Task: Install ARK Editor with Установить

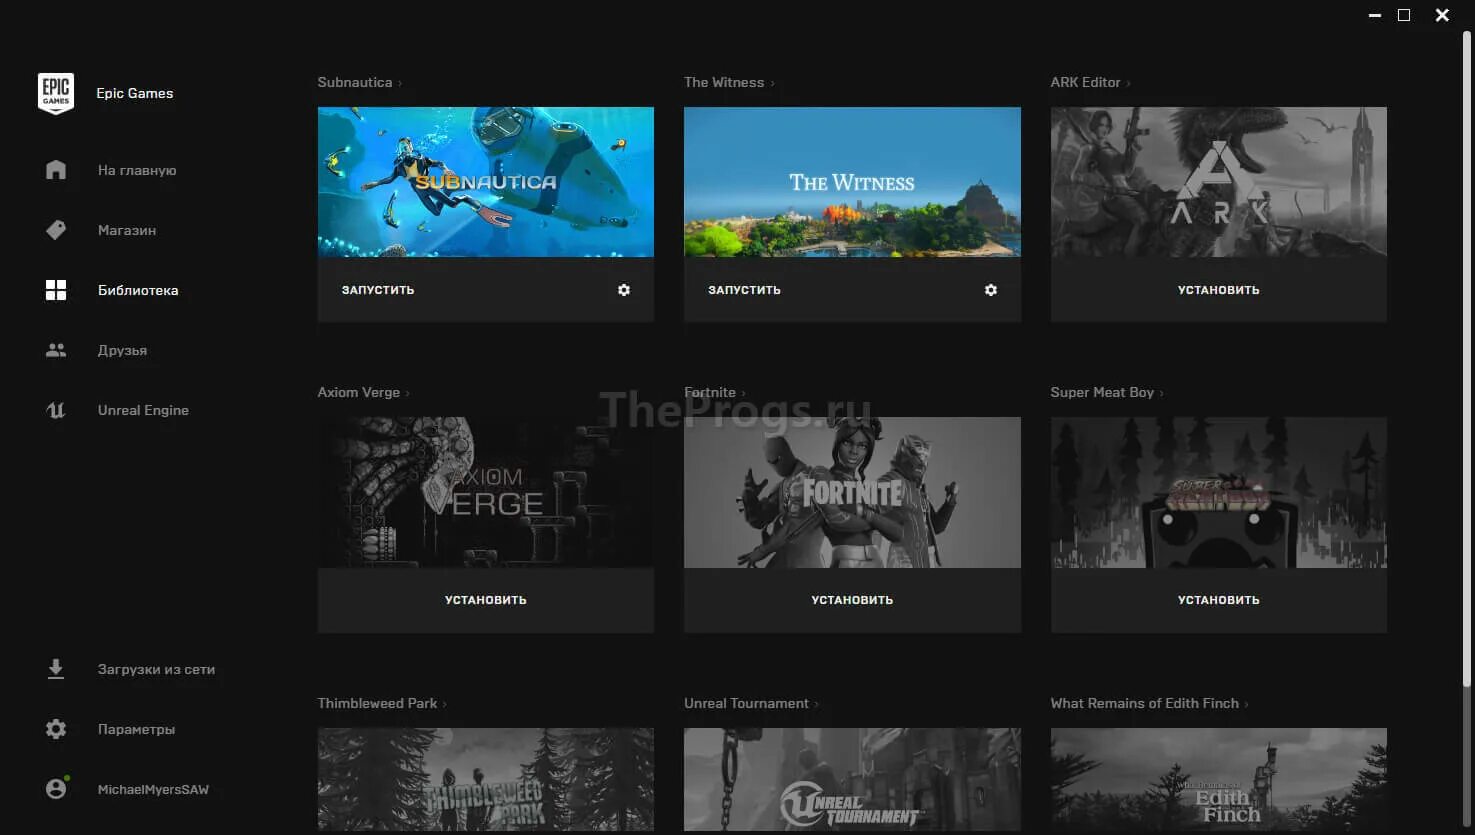Action: tap(1218, 290)
